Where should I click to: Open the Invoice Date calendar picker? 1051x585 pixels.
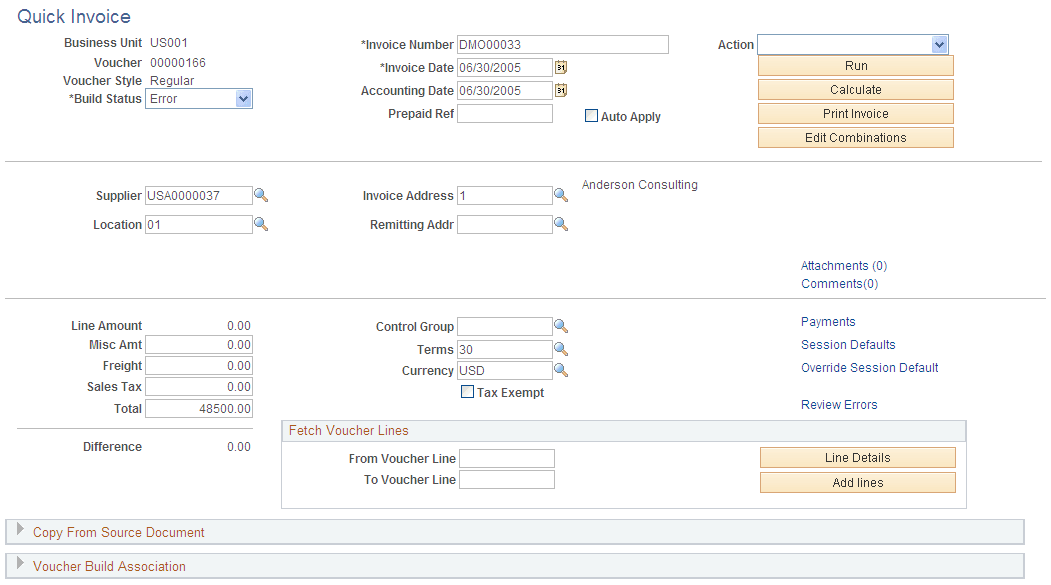click(562, 67)
